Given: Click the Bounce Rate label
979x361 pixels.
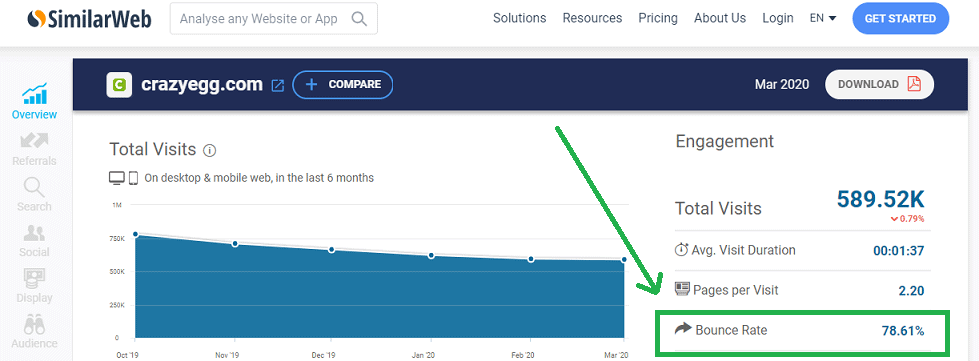Looking at the screenshot, I should point(731,330).
